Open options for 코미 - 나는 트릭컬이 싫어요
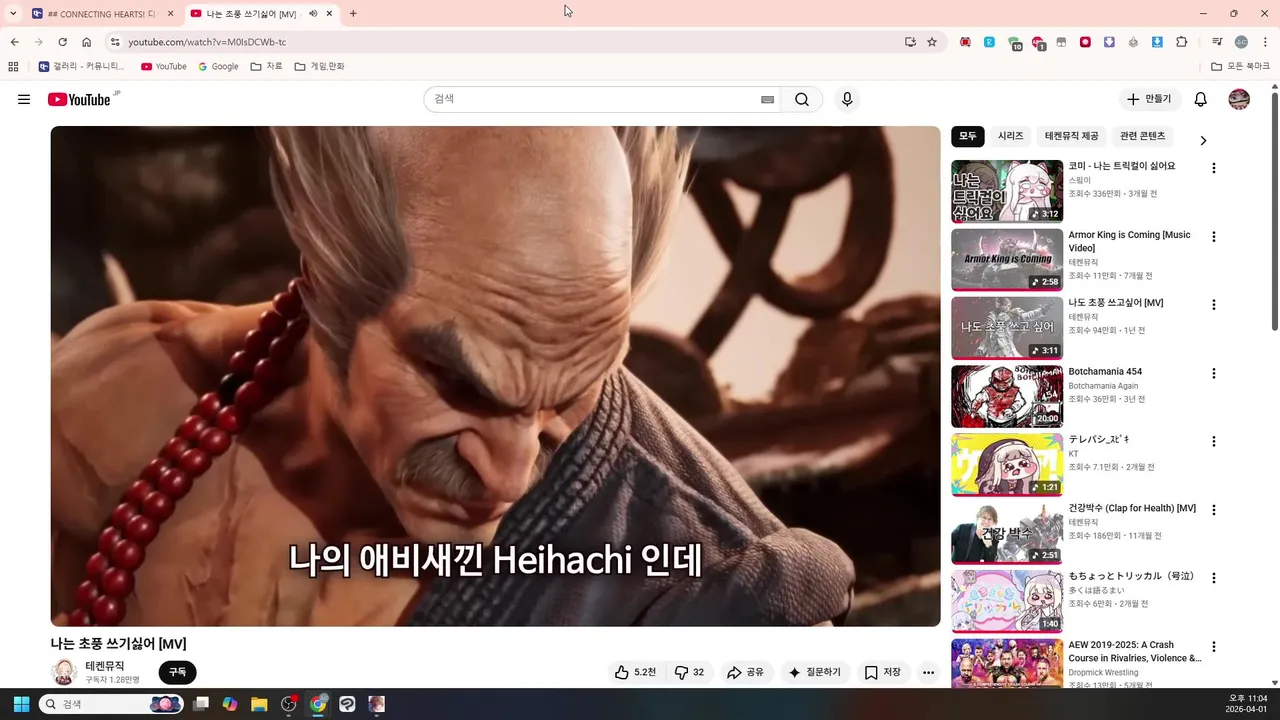This screenshot has width=1280, height=720. (1214, 168)
